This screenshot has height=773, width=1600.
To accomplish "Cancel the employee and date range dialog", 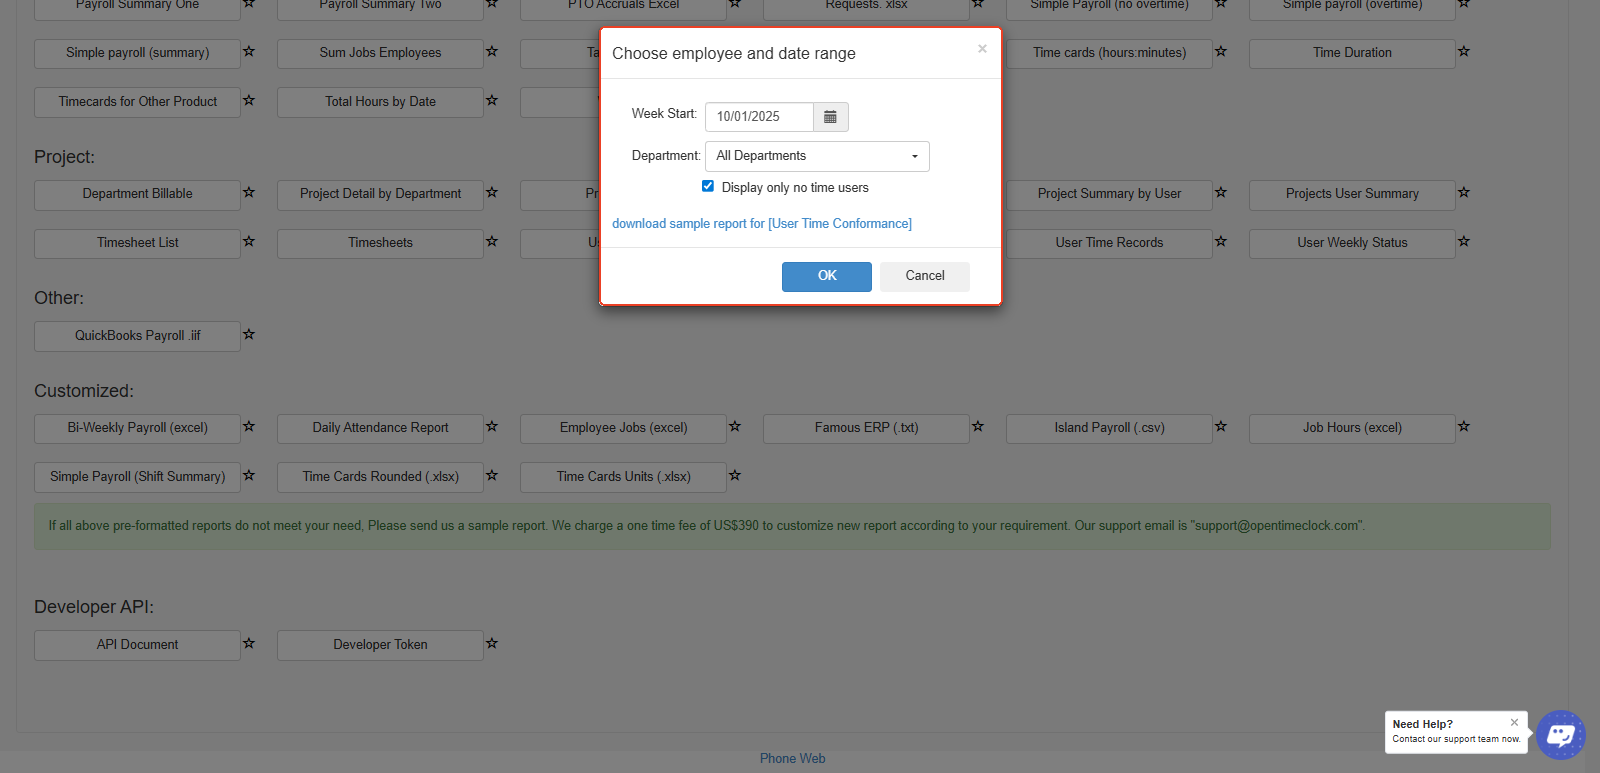I will pos(924,276).
